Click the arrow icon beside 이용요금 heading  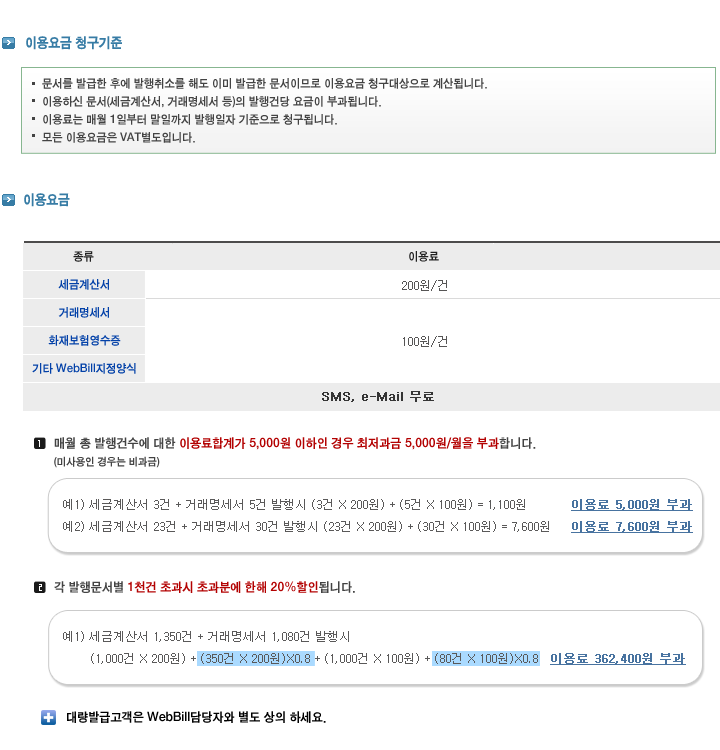tap(9, 199)
